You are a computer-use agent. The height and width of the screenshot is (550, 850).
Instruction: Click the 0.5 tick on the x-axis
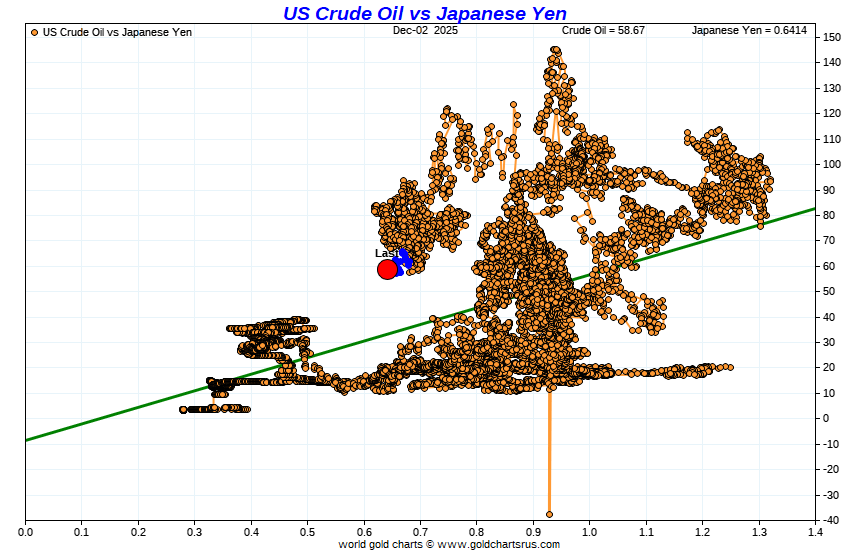pyautogui.click(x=307, y=532)
